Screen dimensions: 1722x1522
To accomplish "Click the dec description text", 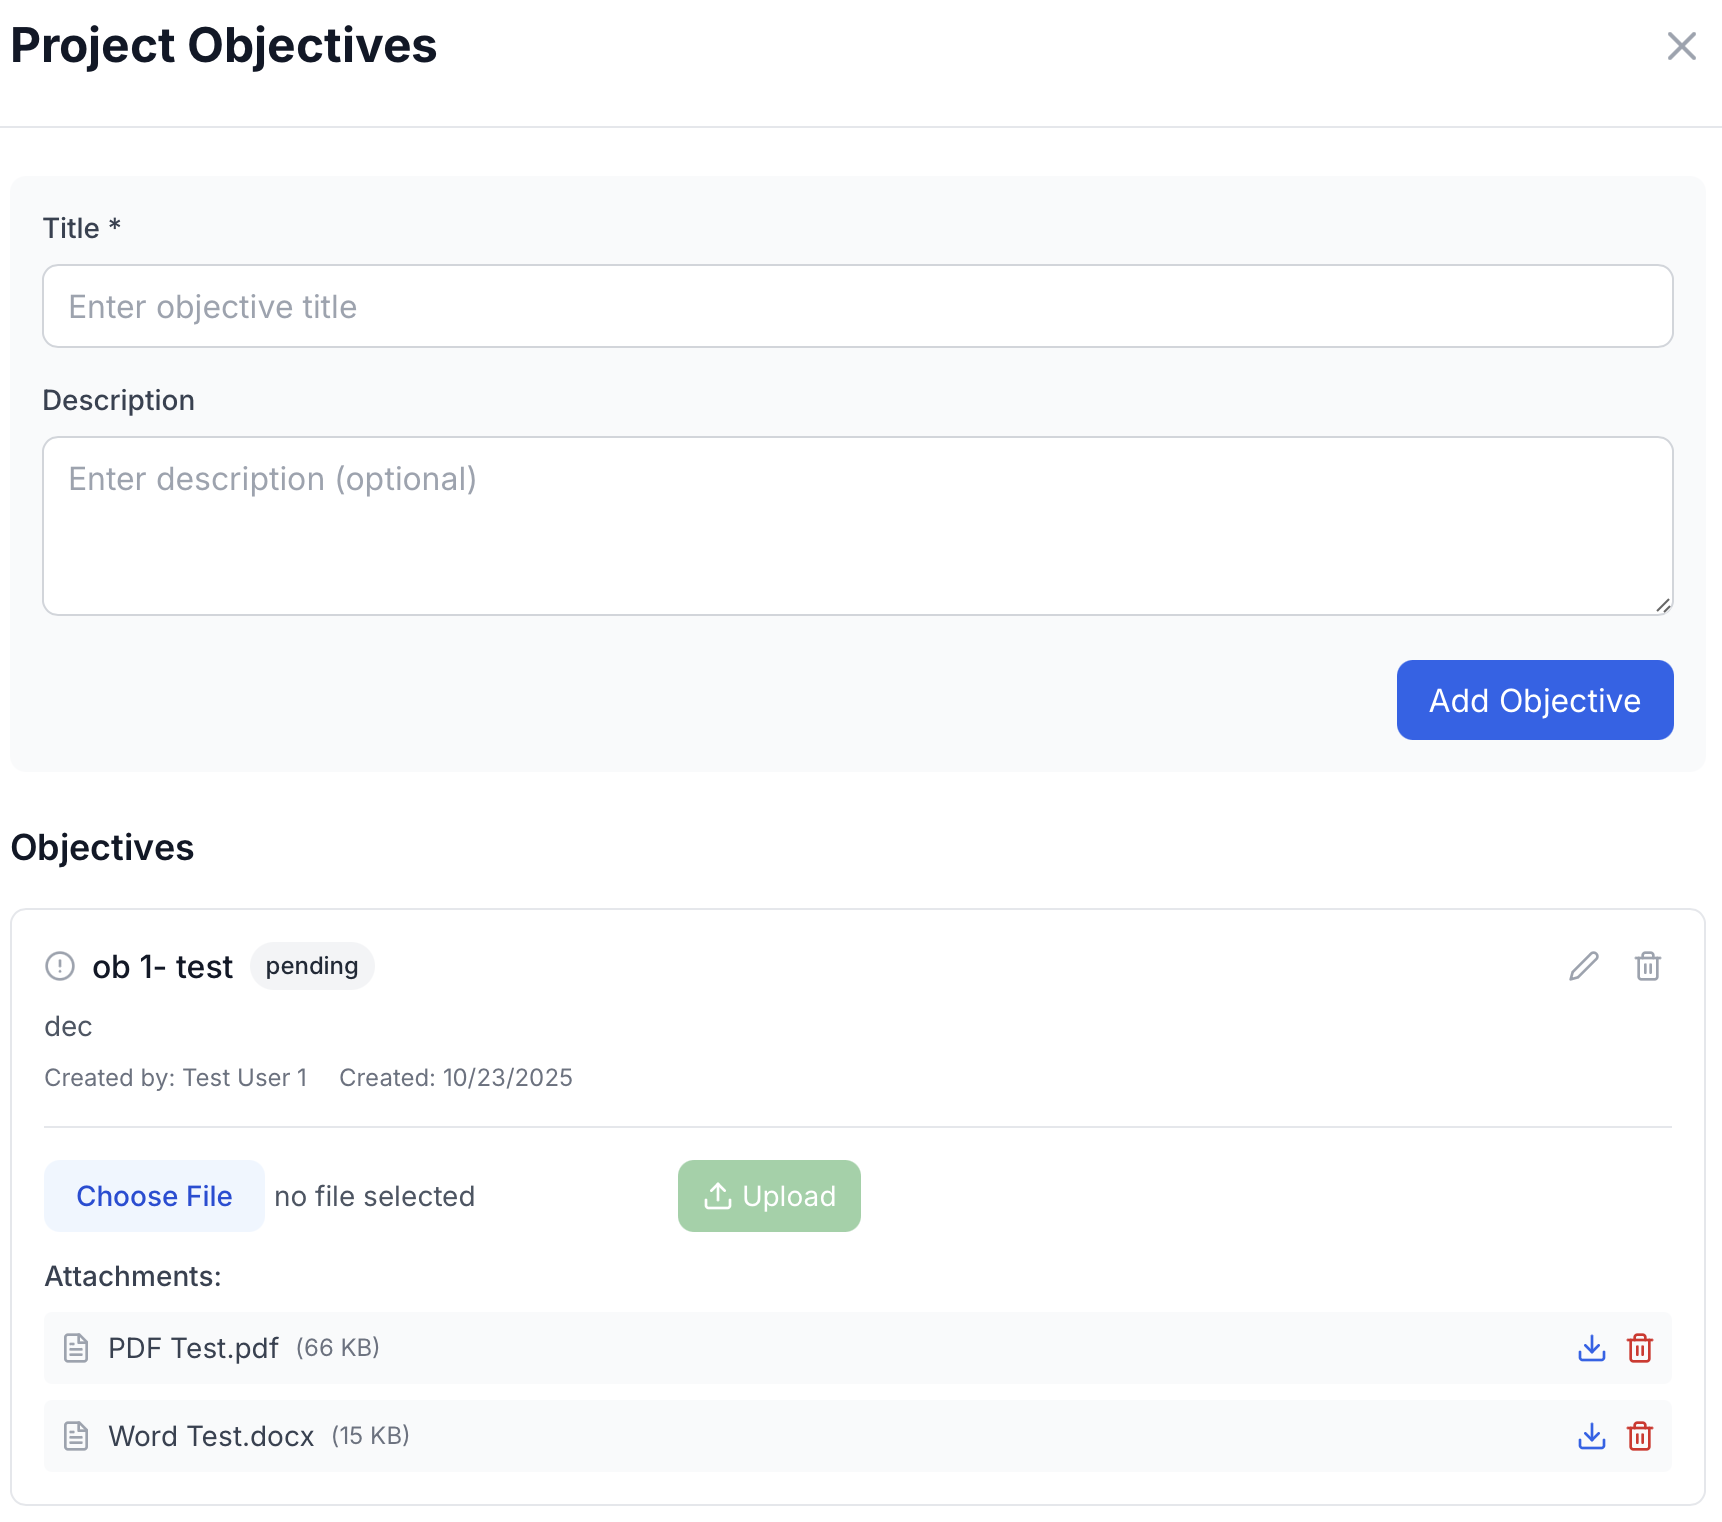I will (x=67, y=1025).
